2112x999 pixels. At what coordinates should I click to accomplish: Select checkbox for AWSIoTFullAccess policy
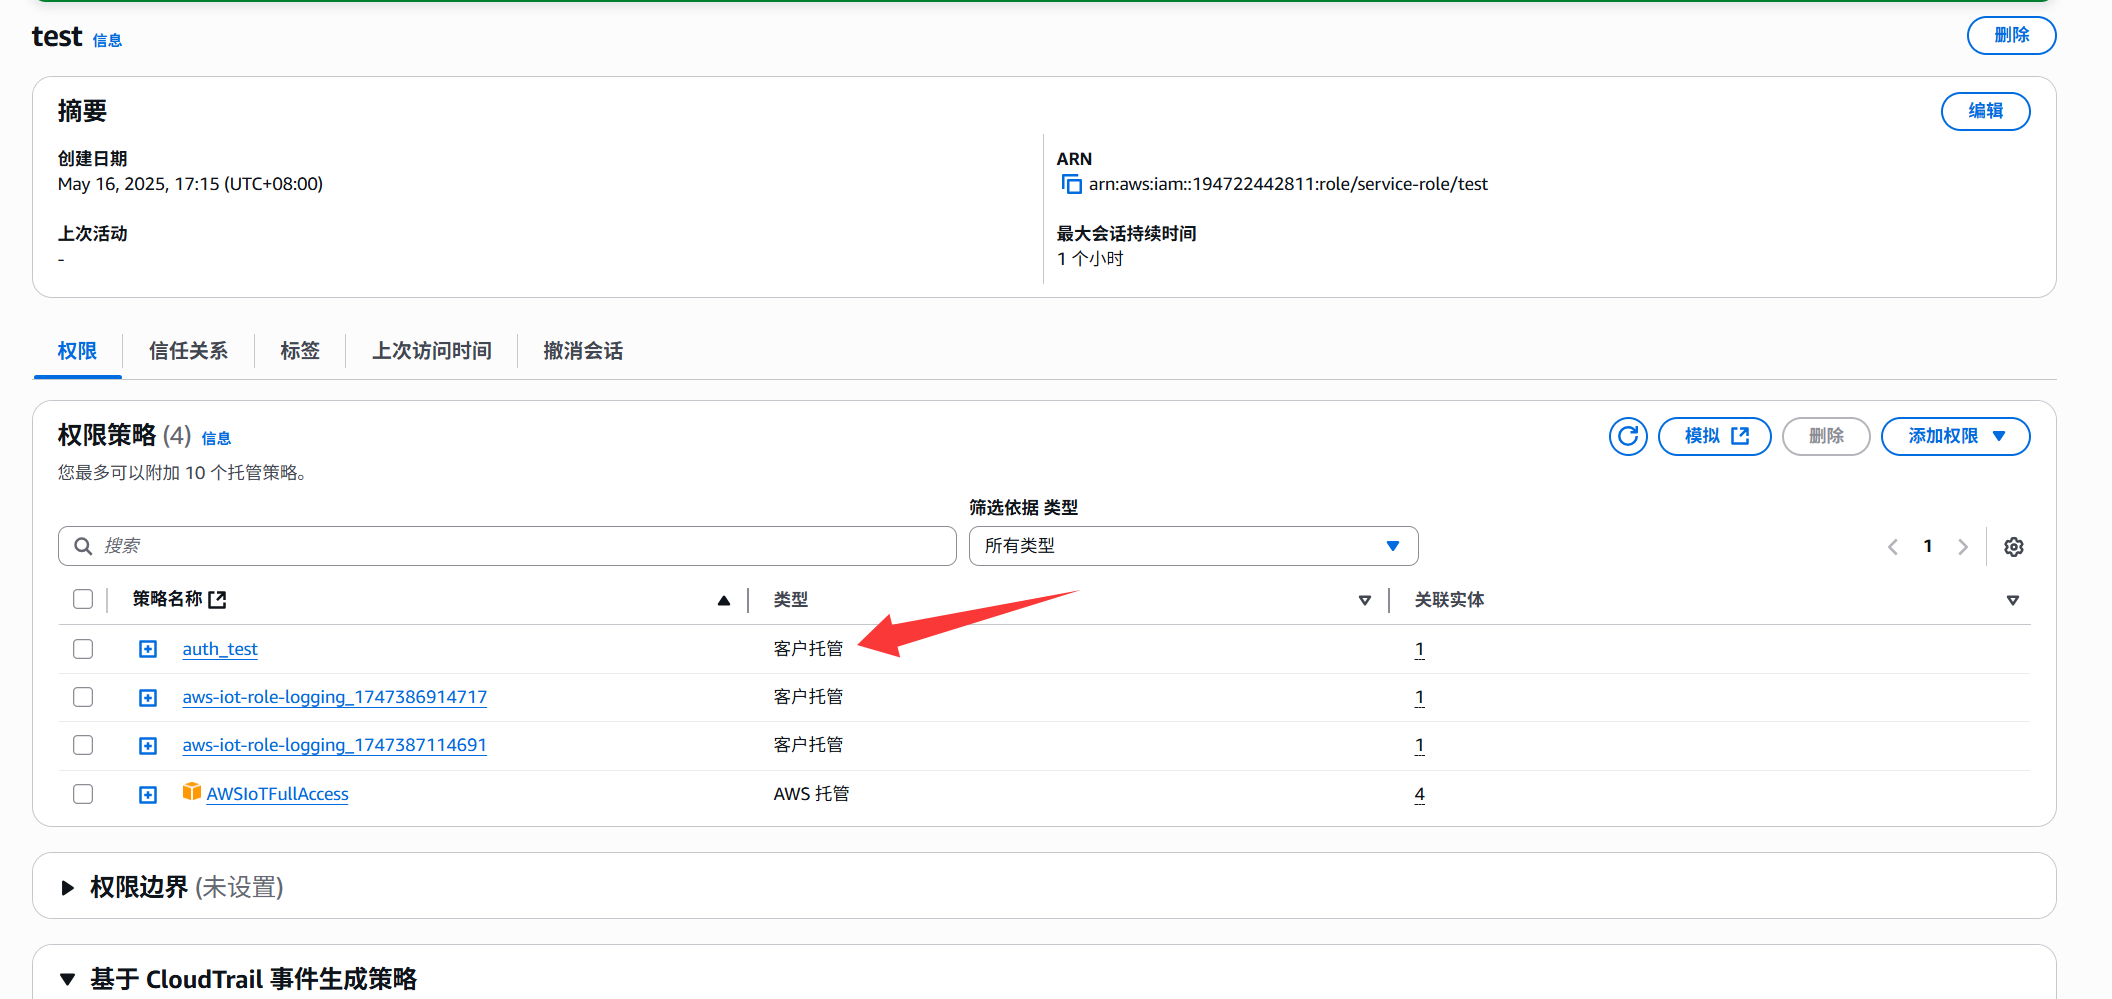(x=83, y=794)
